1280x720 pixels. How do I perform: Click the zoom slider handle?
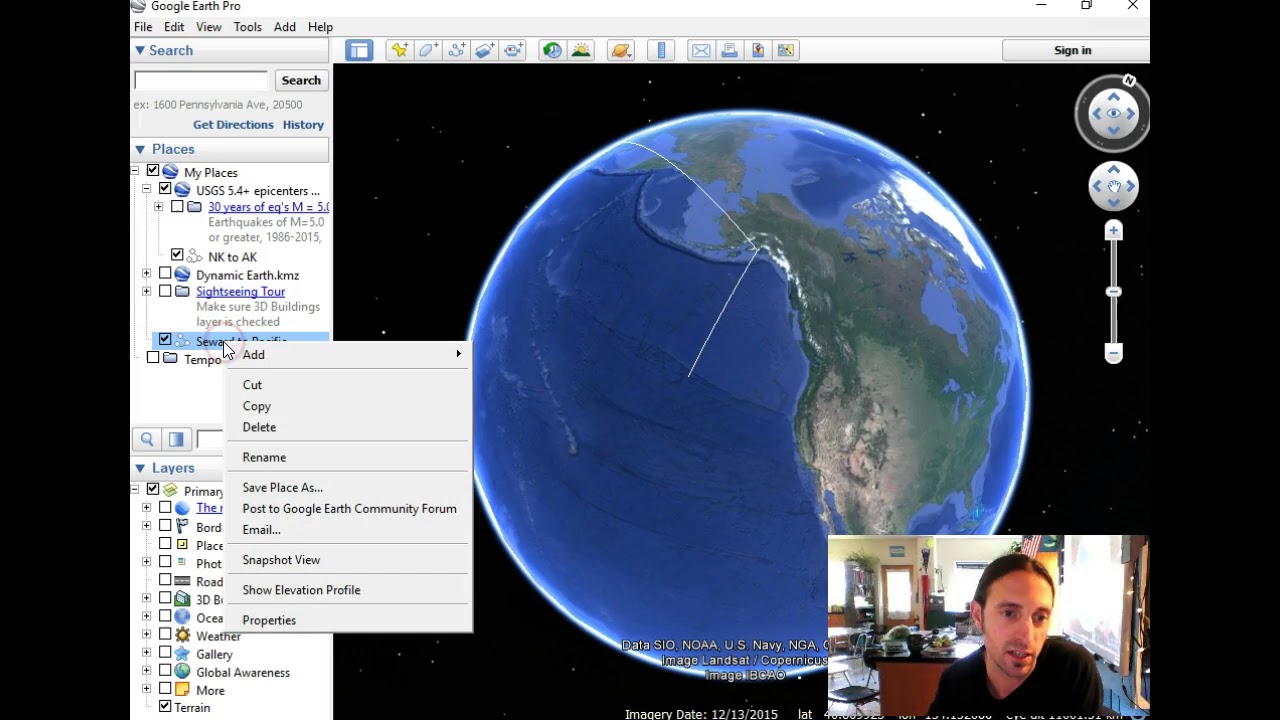pos(1113,292)
